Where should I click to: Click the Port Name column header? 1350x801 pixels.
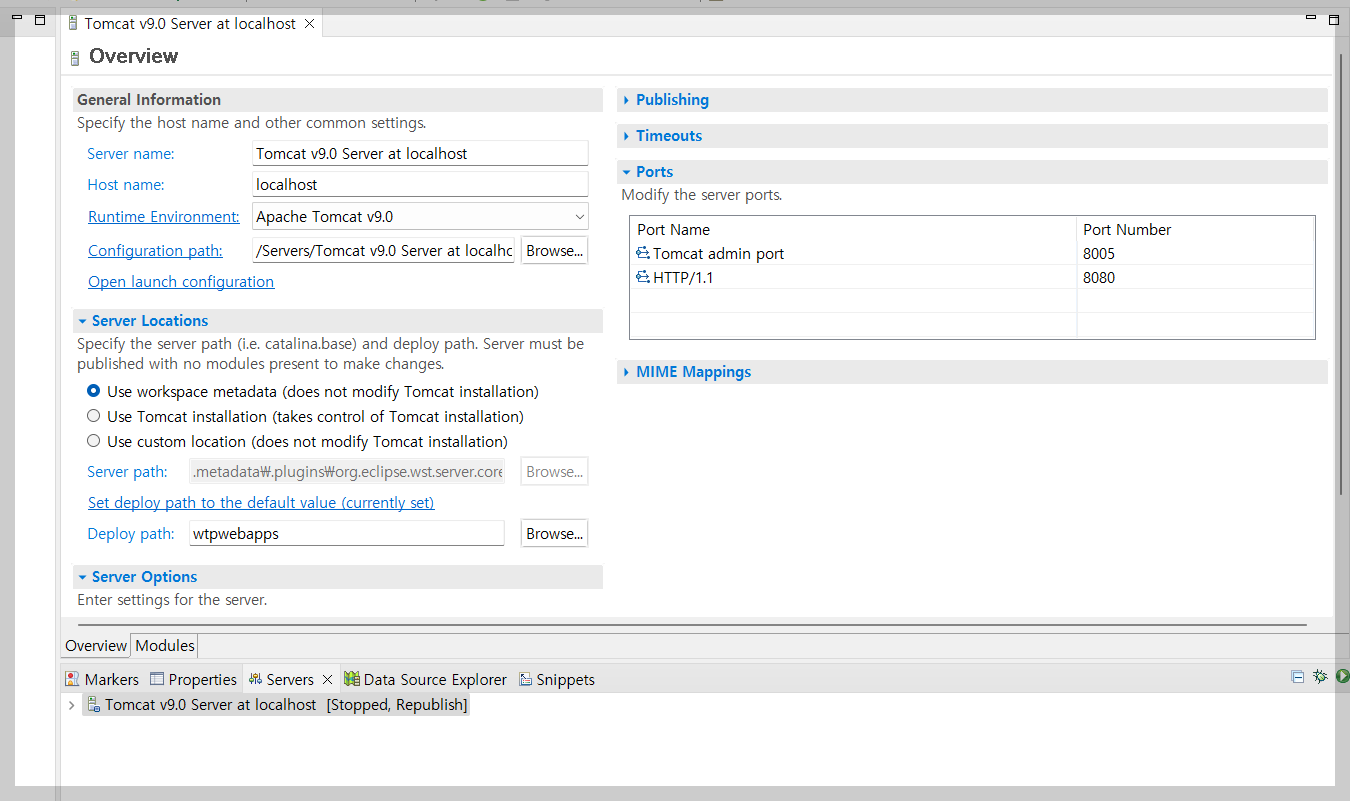[853, 229]
